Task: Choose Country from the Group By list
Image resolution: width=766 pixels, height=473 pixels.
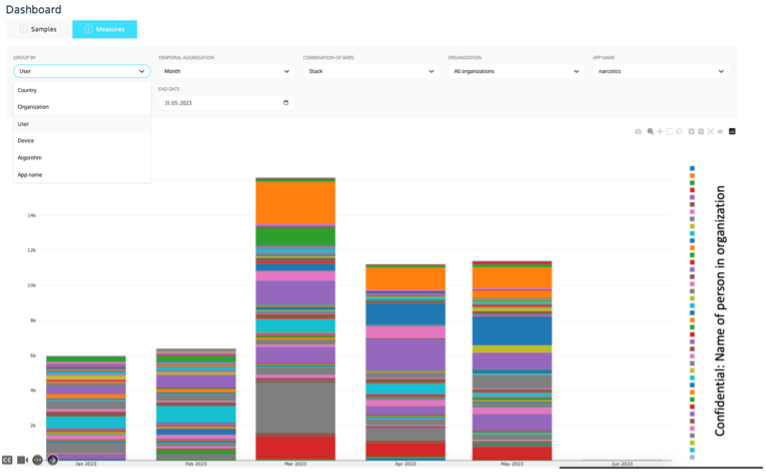Action: point(27,90)
